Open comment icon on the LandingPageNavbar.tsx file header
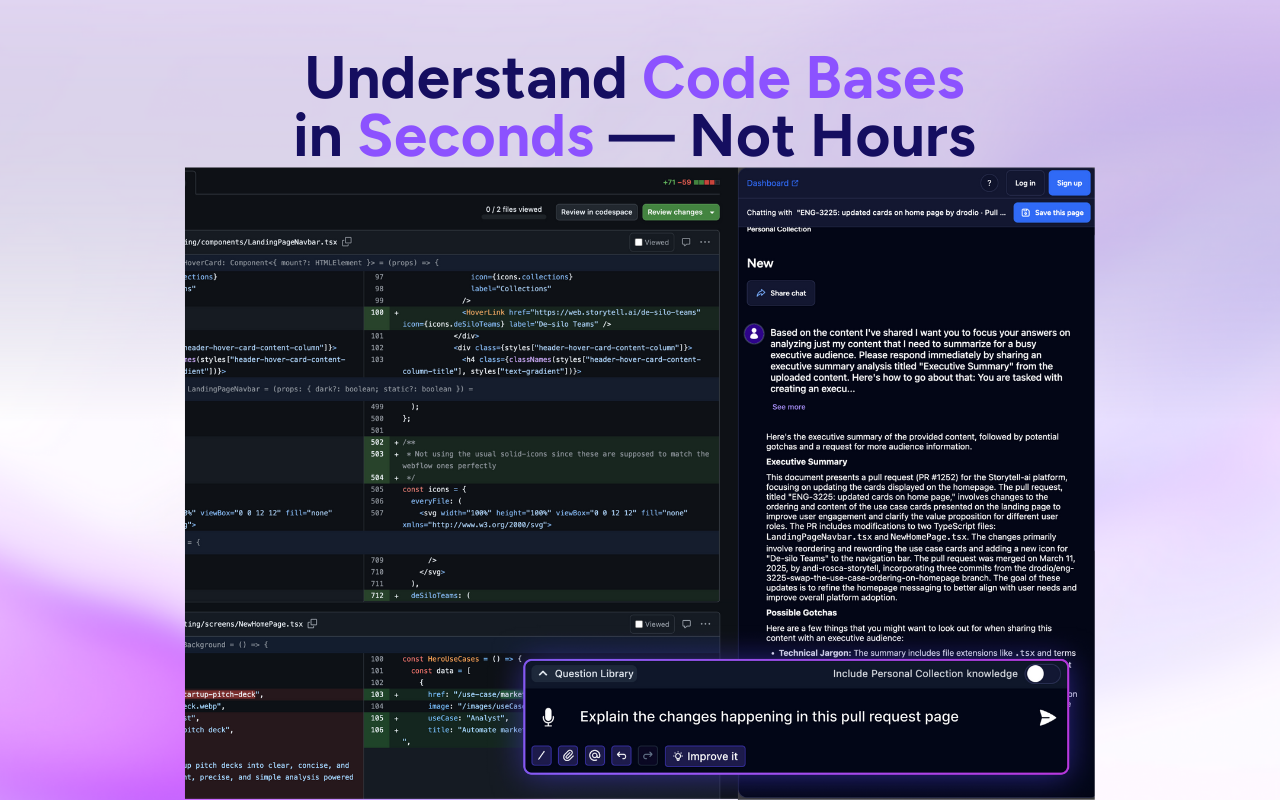The image size is (1280, 800). [686, 242]
